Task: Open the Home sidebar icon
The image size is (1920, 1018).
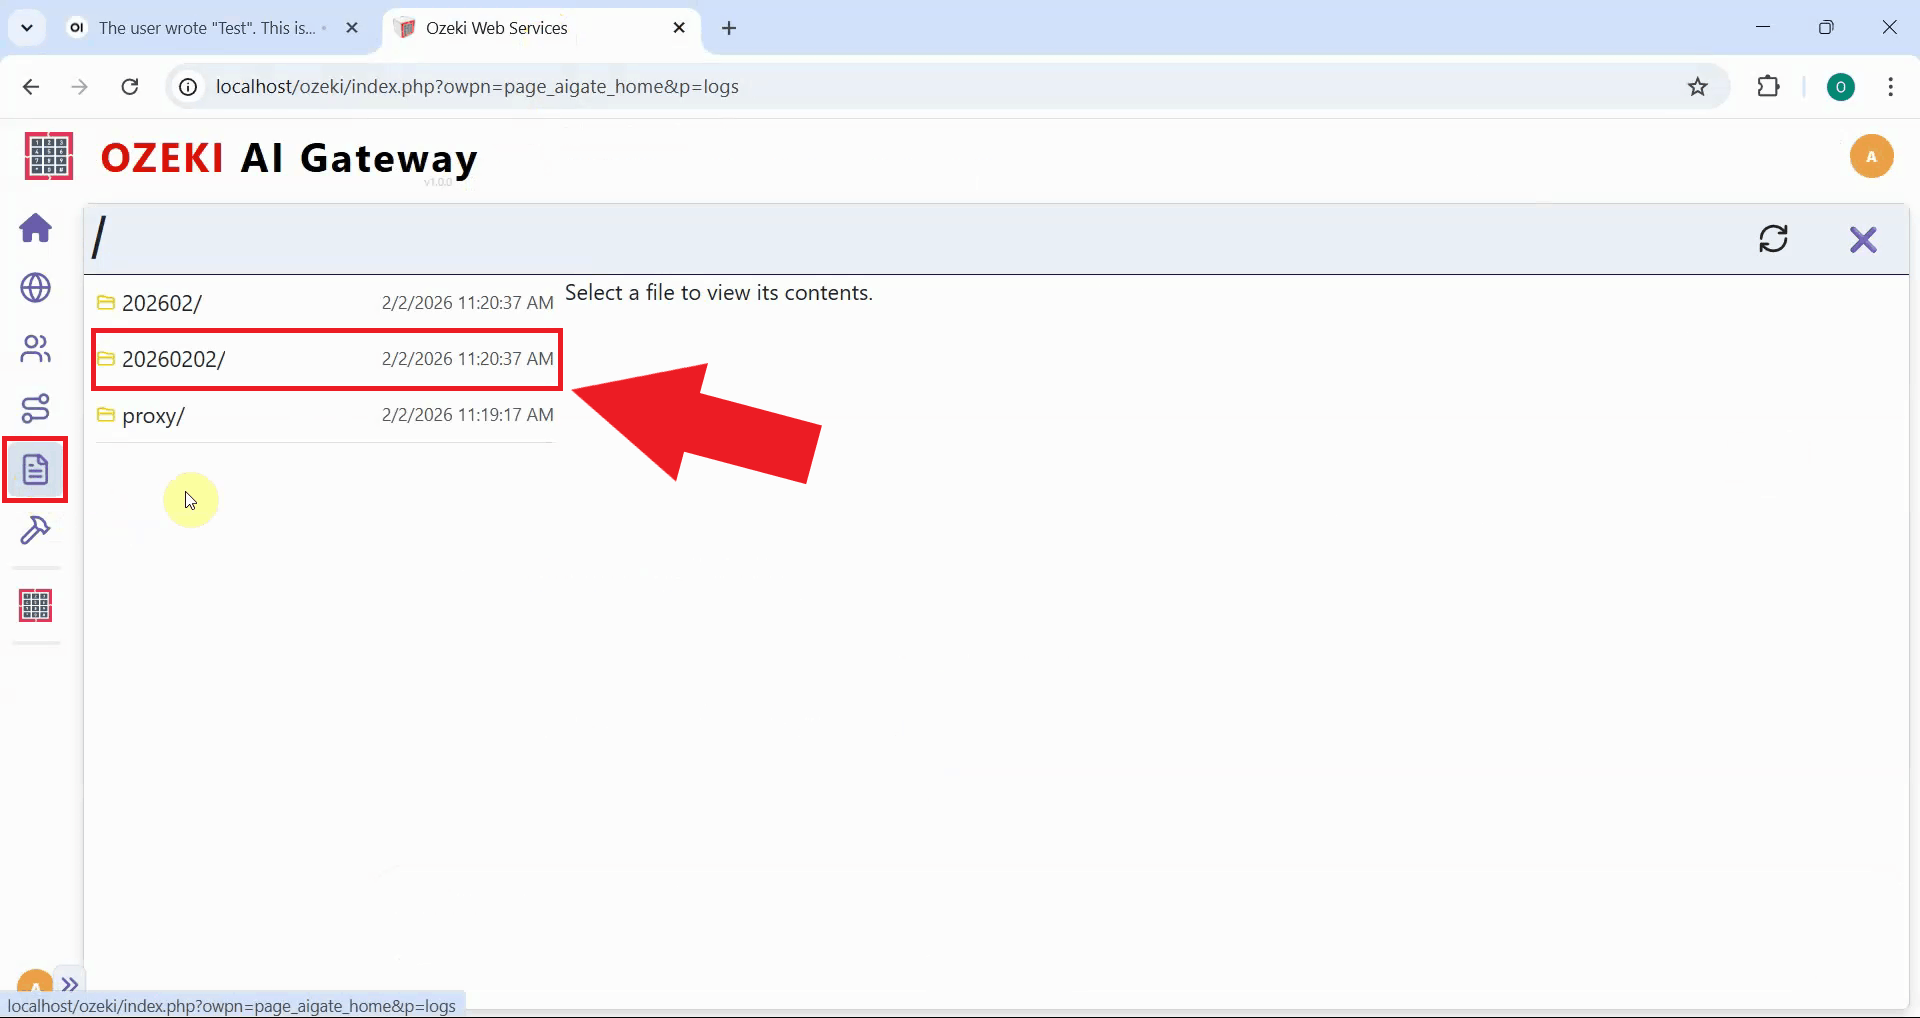Action: point(35,229)
